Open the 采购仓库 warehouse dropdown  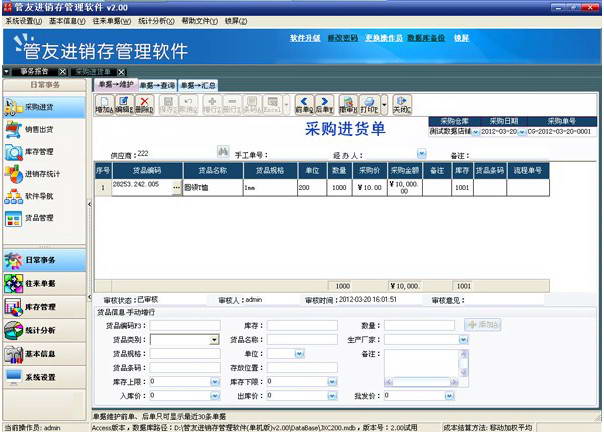click(474, 131)
